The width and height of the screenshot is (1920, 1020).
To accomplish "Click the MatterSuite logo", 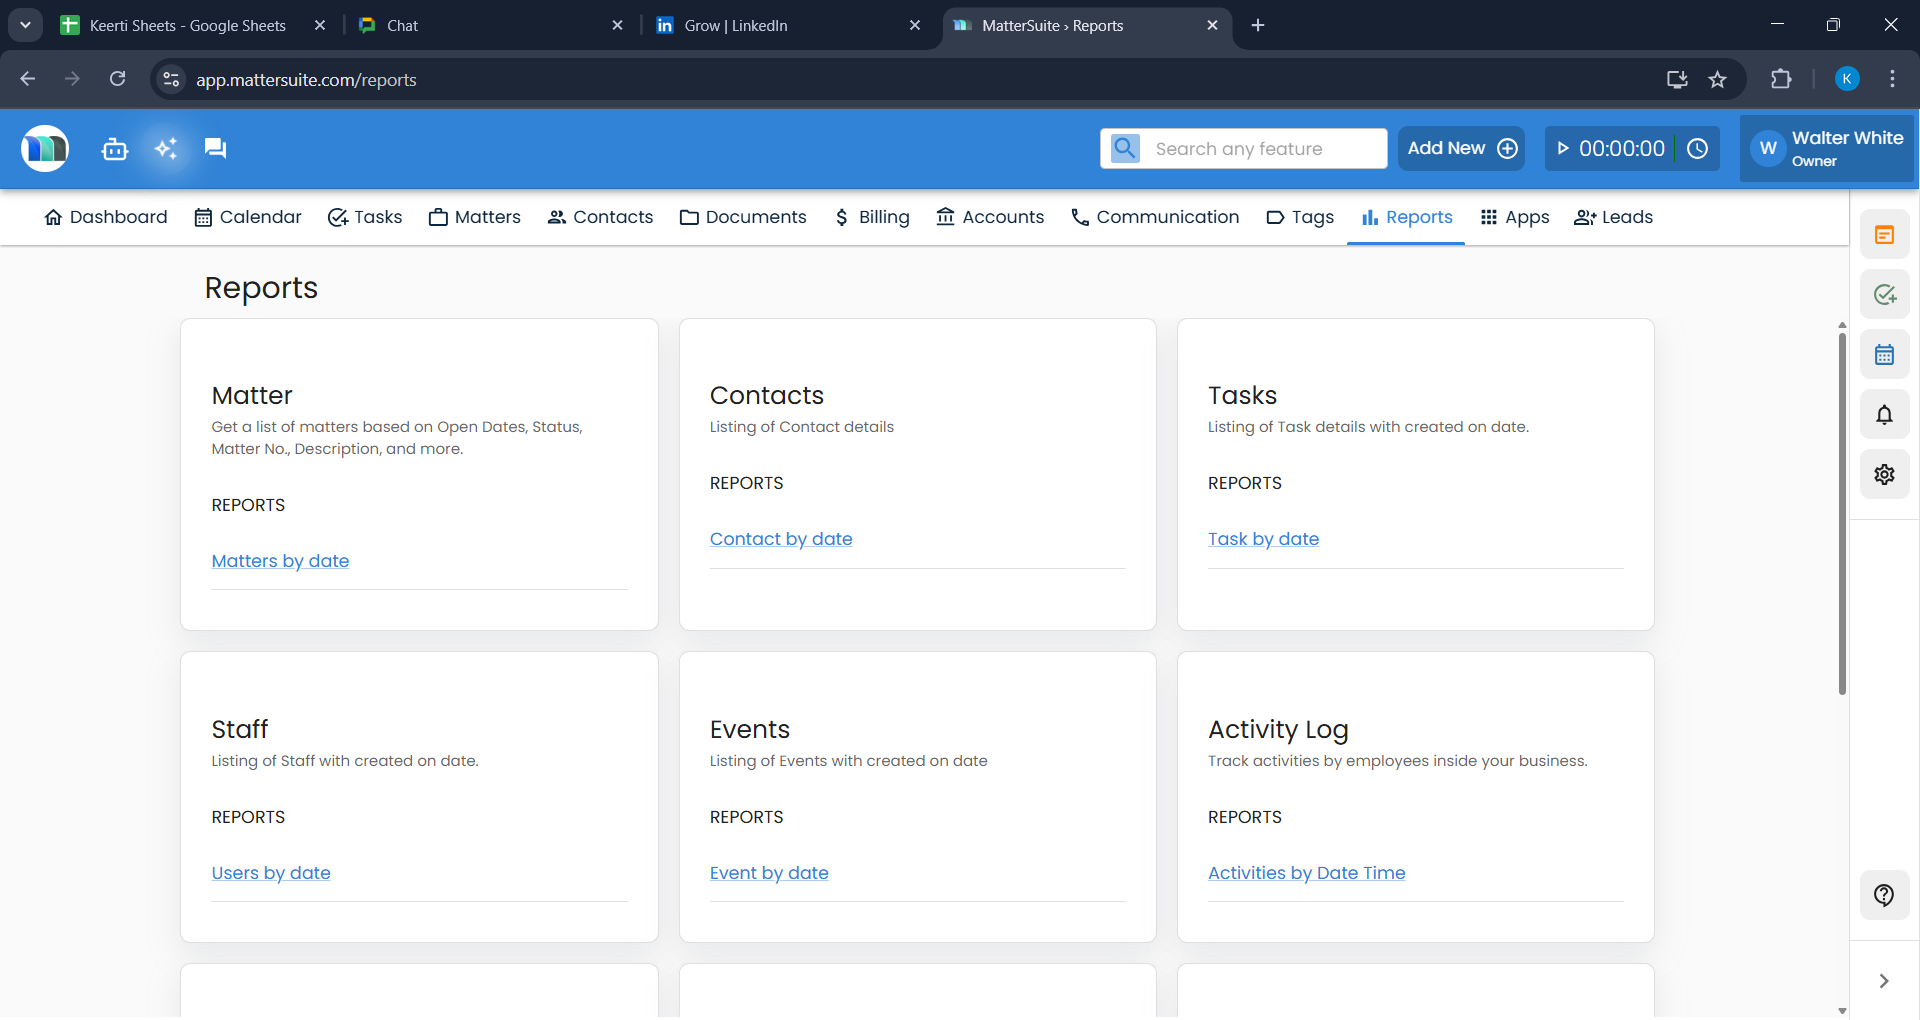I will click(x=44, y=148).
